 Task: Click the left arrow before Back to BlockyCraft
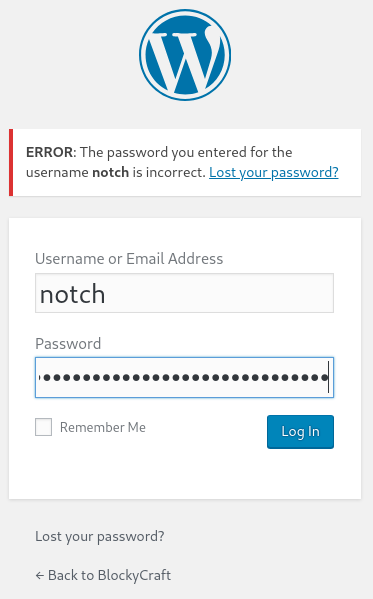click(x=39, y=575)
